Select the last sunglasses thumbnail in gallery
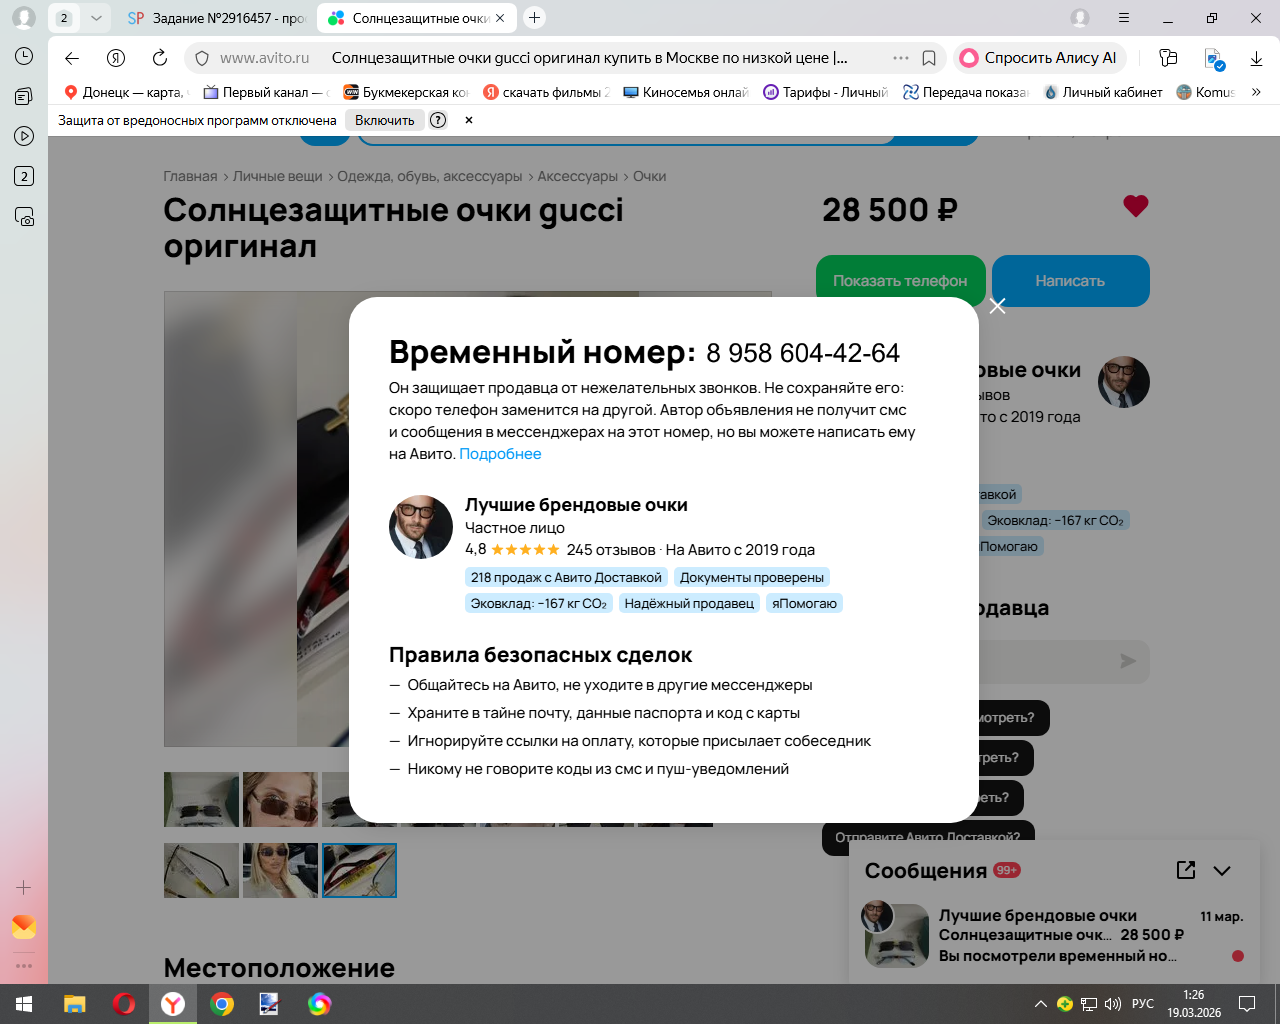Image resolution: width=1280 pixels, height=1024 pixels. pos(360,870)
